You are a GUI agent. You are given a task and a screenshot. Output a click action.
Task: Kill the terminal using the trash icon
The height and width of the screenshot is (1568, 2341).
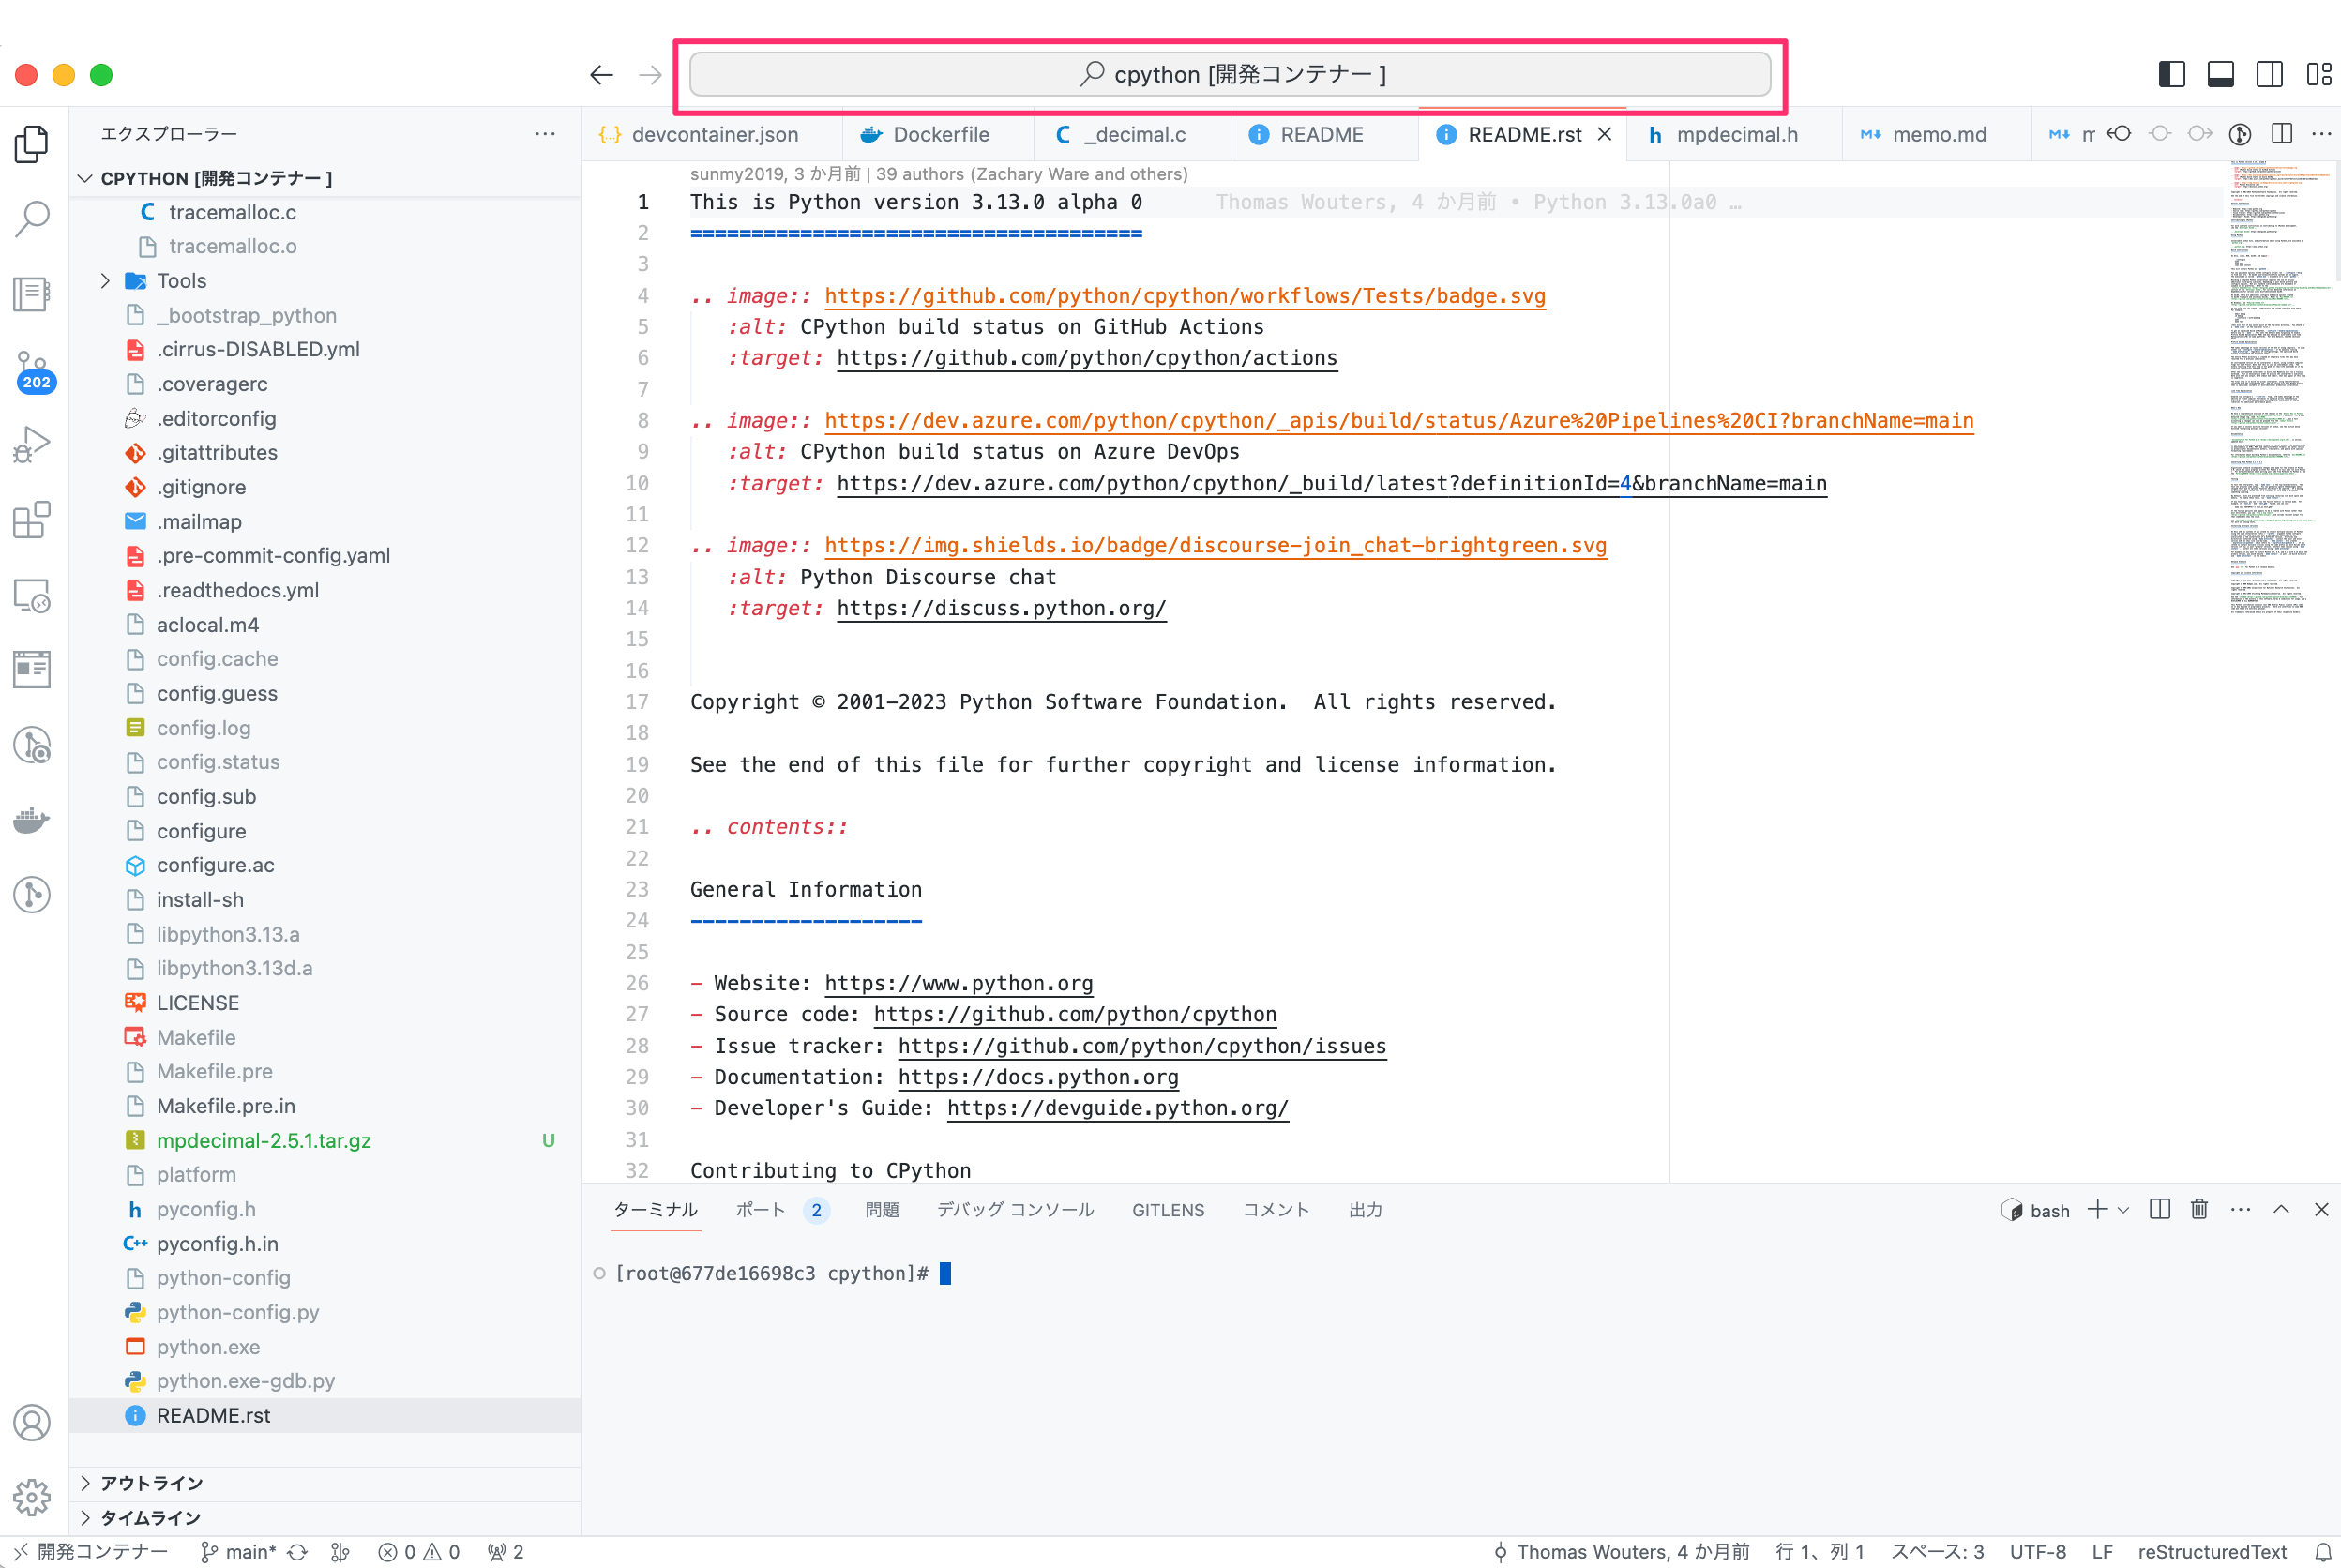point(2198,1209)
